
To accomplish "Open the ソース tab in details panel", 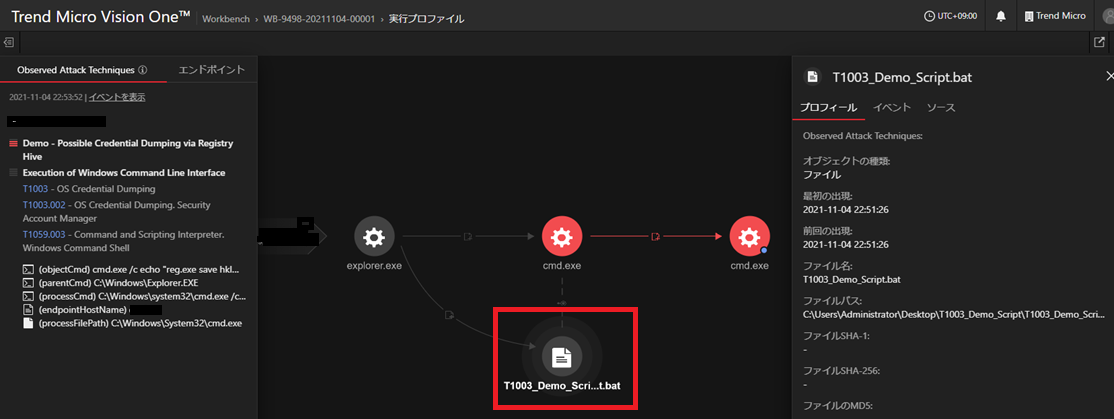I will pyautogui.click(x=941, y=108).
